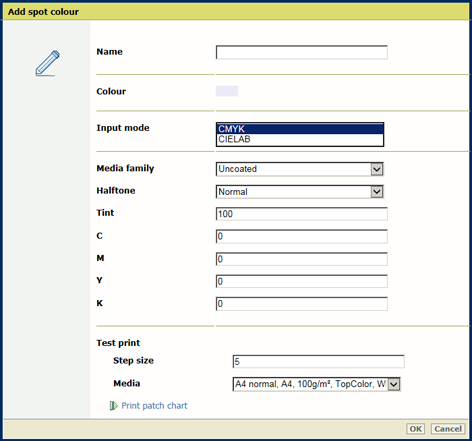Click the K value field

pos(302,304)
